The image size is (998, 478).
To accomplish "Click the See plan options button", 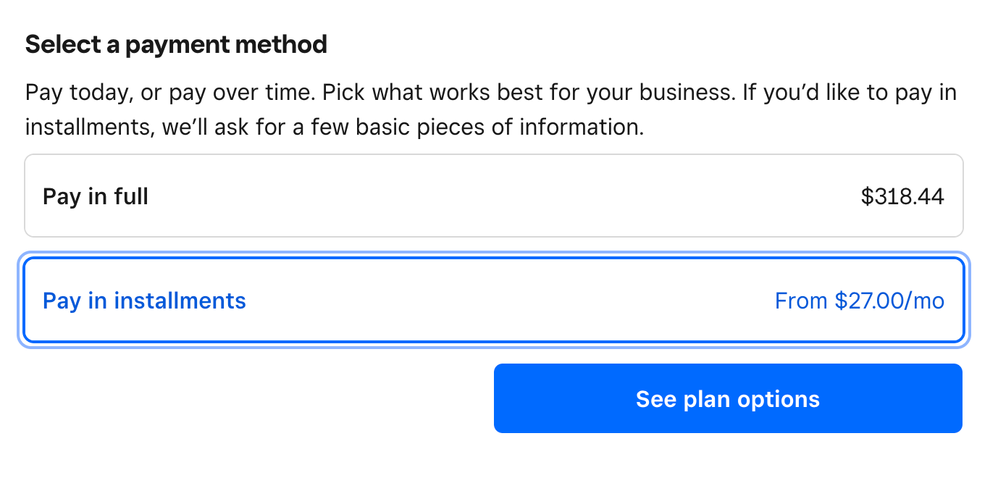I will [727, 398].
